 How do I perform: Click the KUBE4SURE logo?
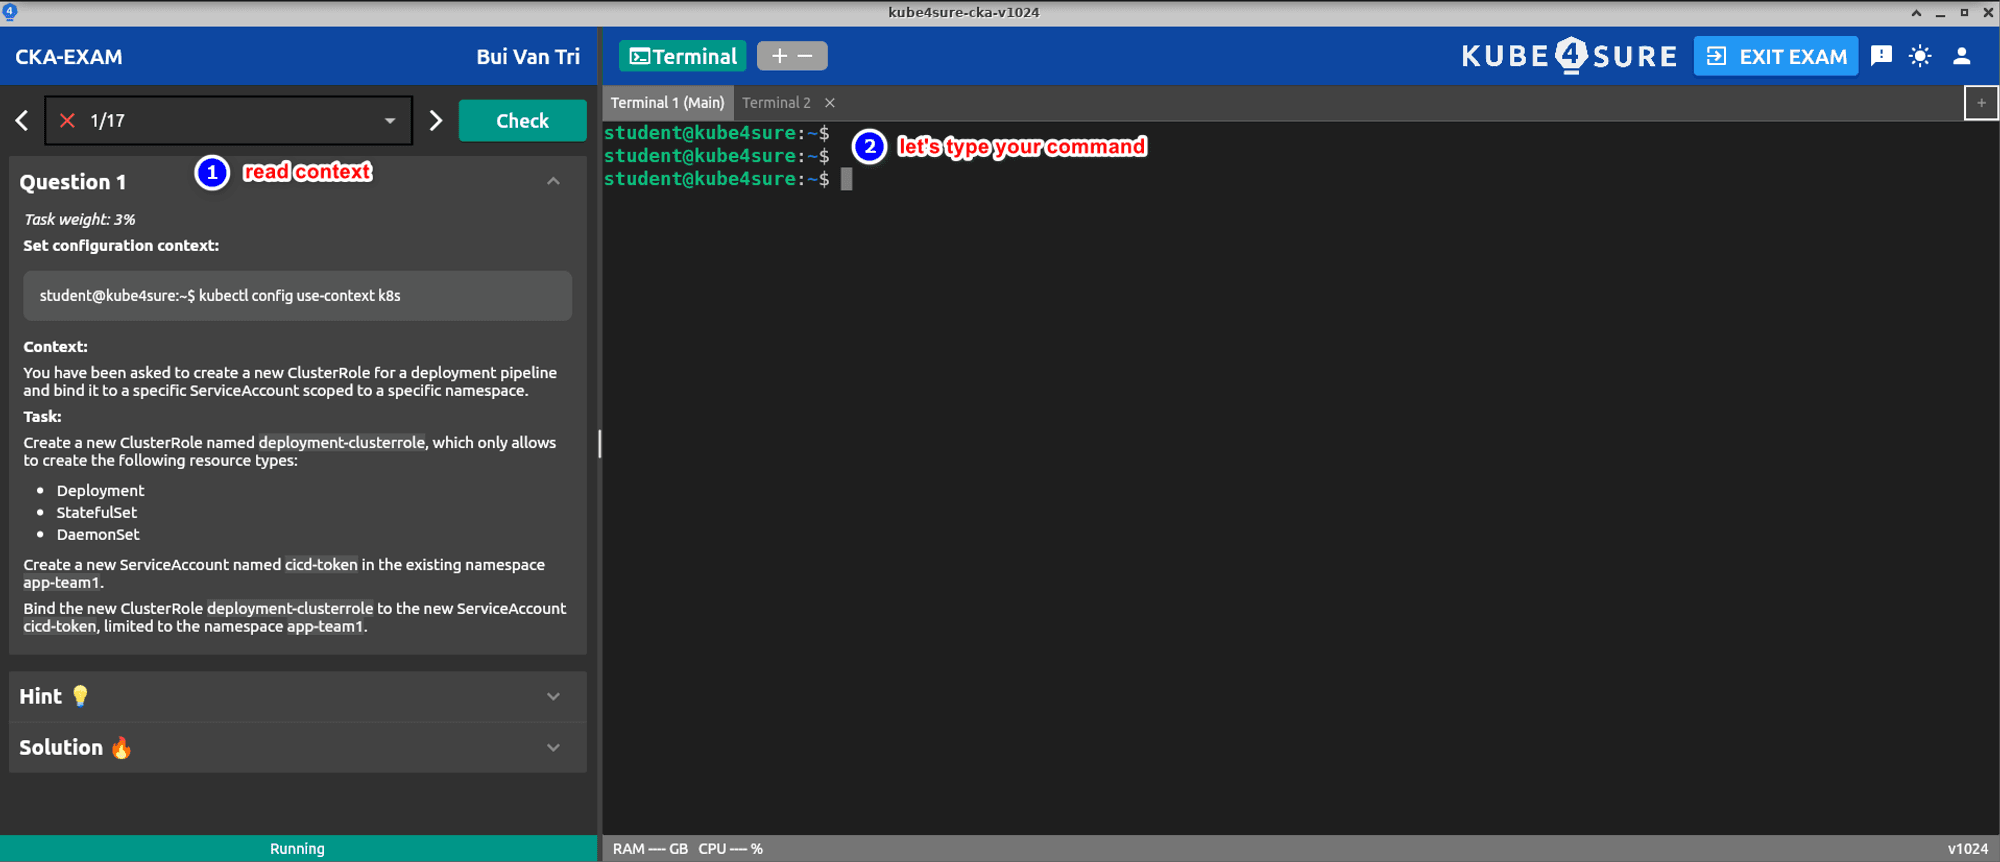click(x=1568, y=56)
